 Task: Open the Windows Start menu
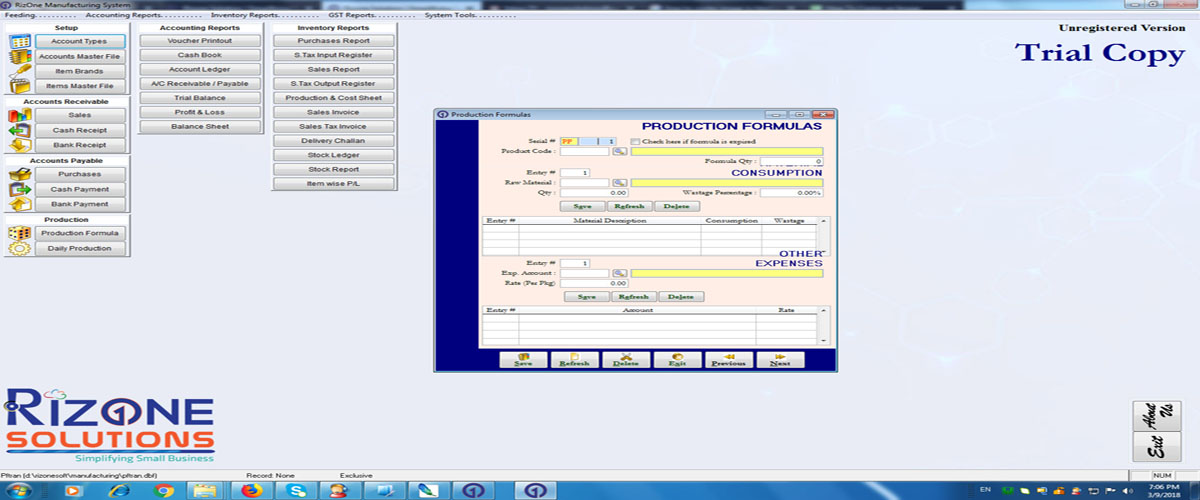click(x=19, y=490)
